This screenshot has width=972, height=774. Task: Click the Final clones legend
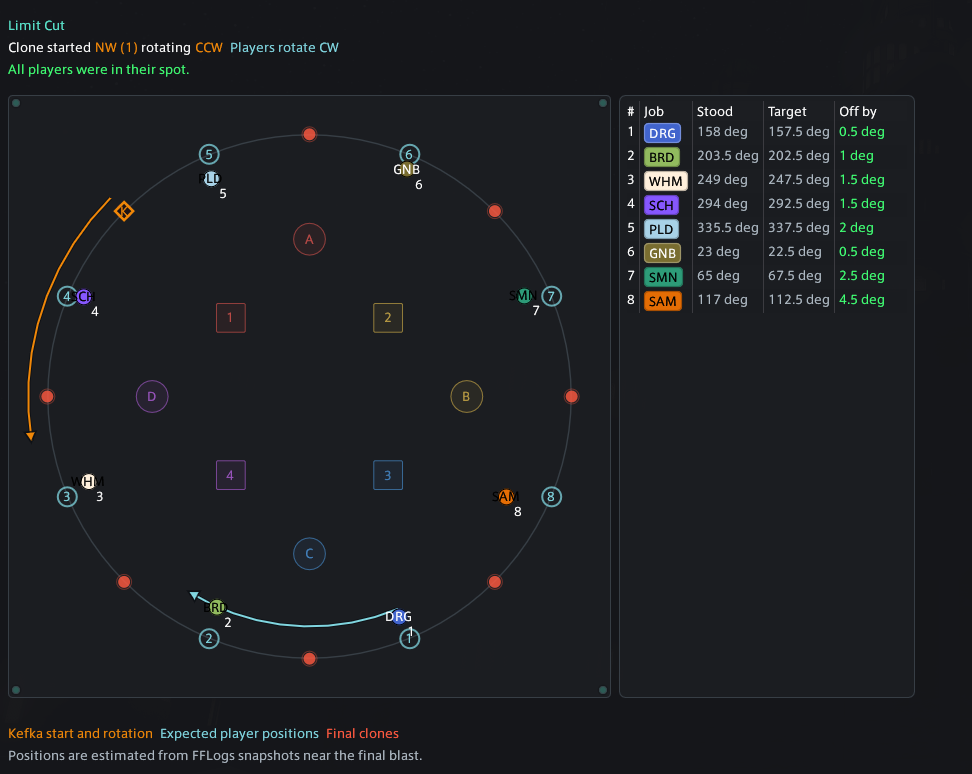tap(362, 733)
